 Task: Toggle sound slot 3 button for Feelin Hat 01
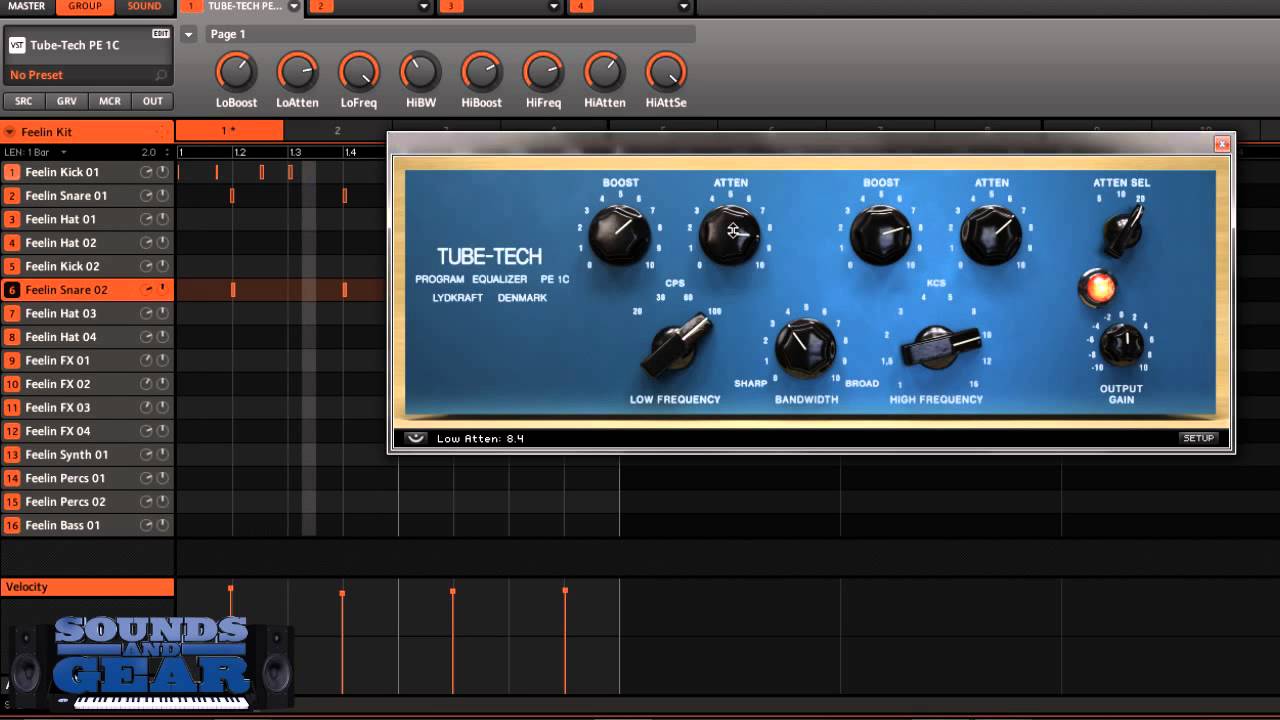tap(12, 219)
